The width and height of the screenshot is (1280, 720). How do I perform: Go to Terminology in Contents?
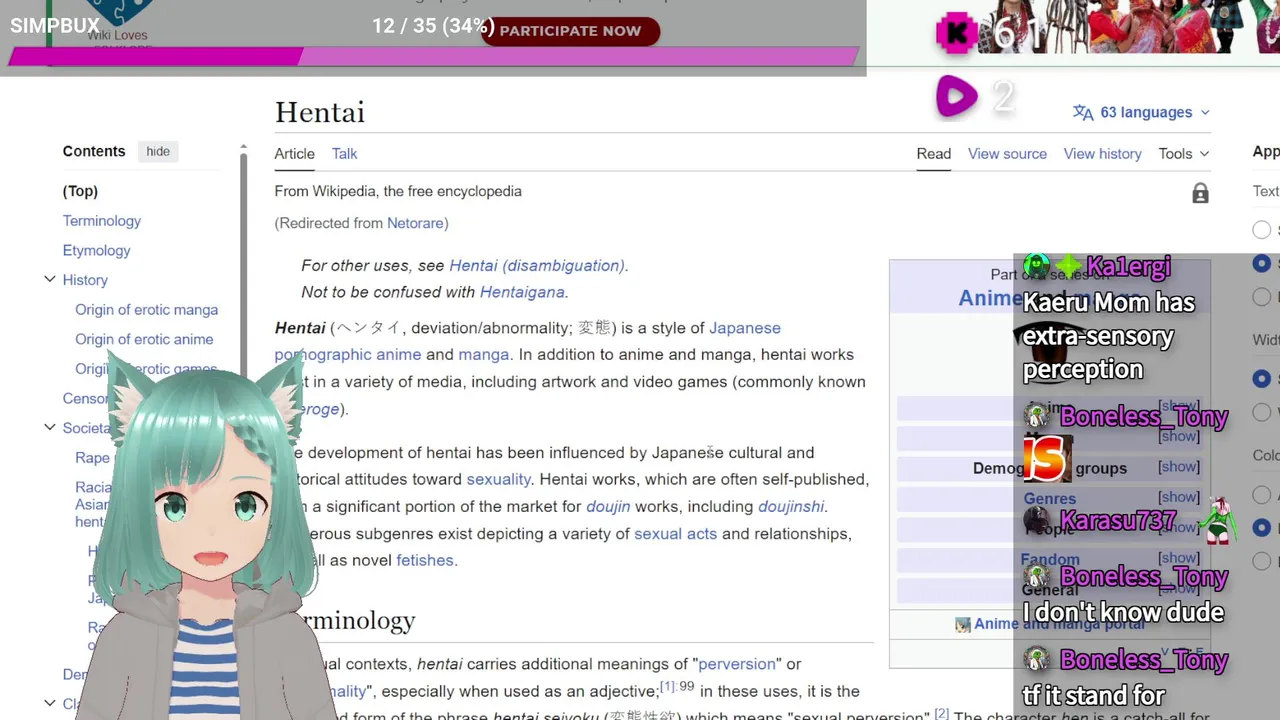point(102,221)
